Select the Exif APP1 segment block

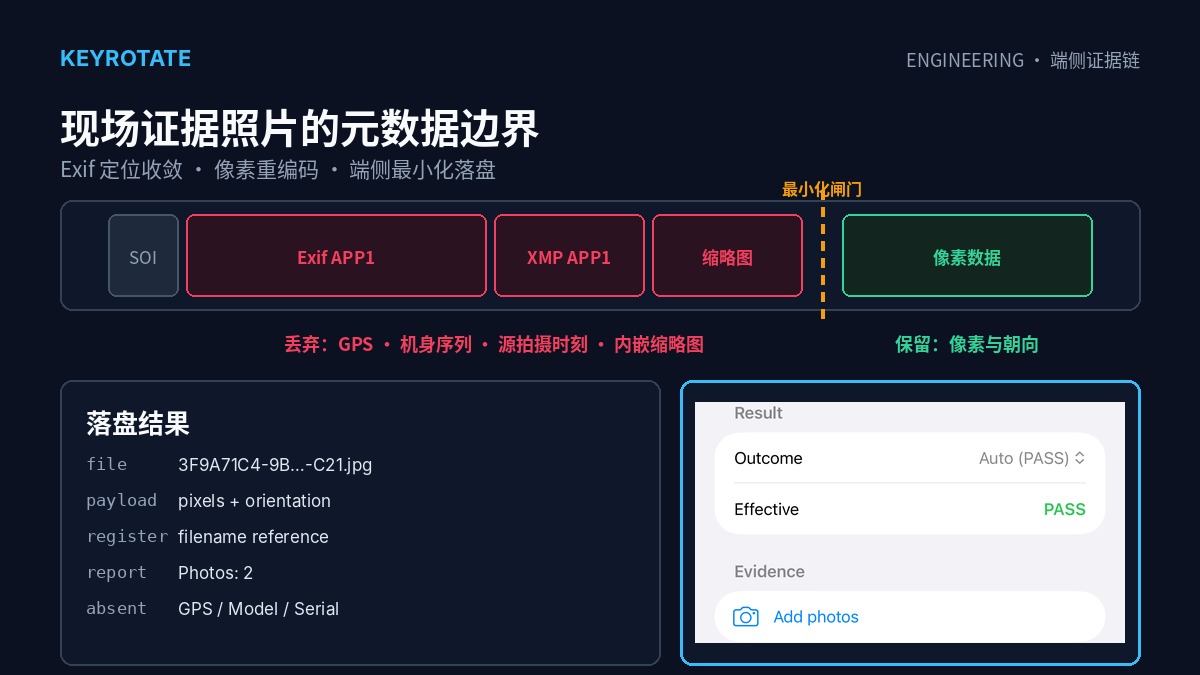pos(336,256)
